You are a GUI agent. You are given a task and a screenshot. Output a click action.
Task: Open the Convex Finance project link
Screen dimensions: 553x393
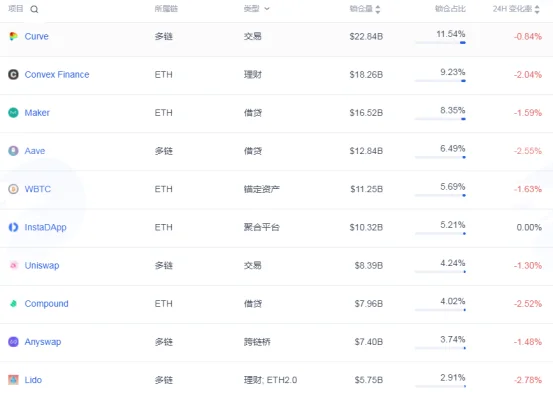(57, 74)
